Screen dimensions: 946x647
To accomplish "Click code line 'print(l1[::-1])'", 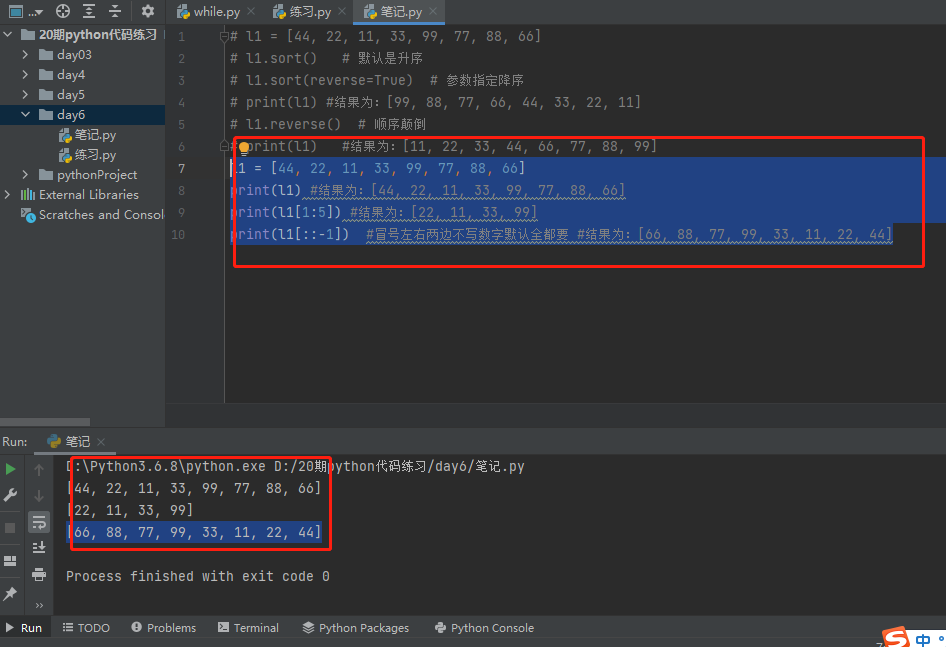I will 290,234.
